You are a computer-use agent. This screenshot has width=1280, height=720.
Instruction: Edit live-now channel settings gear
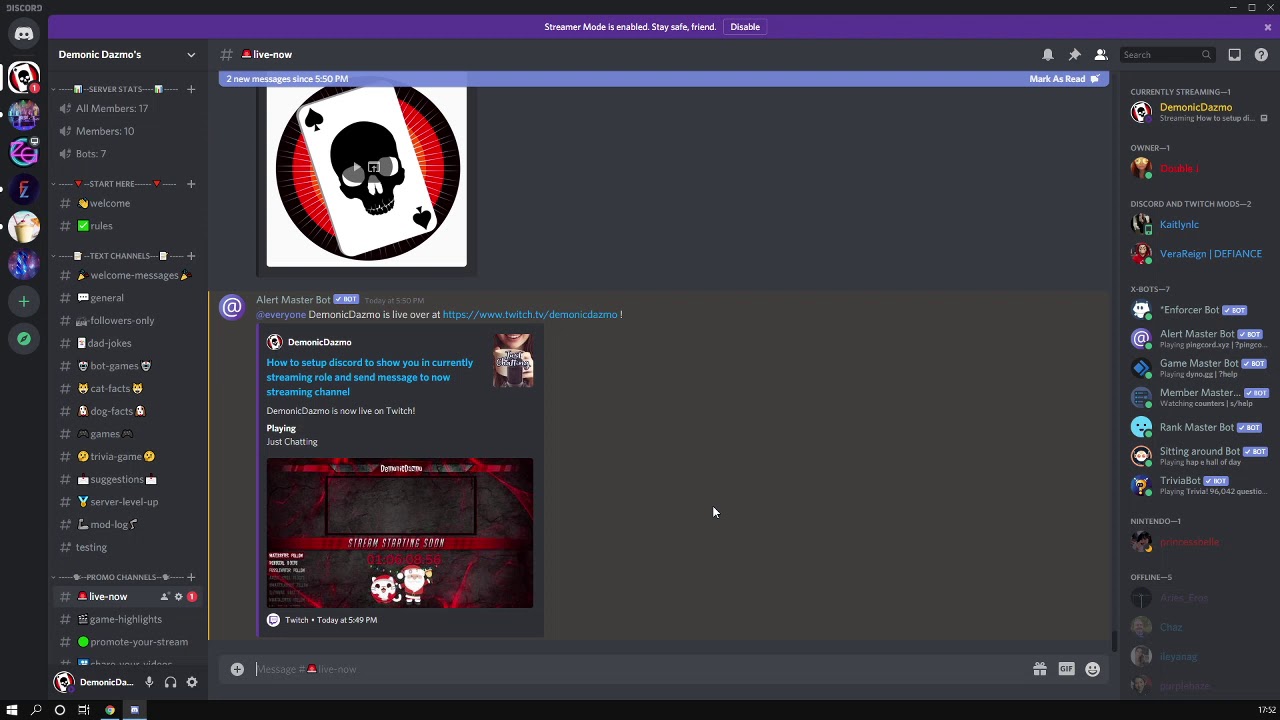[178, 597]
